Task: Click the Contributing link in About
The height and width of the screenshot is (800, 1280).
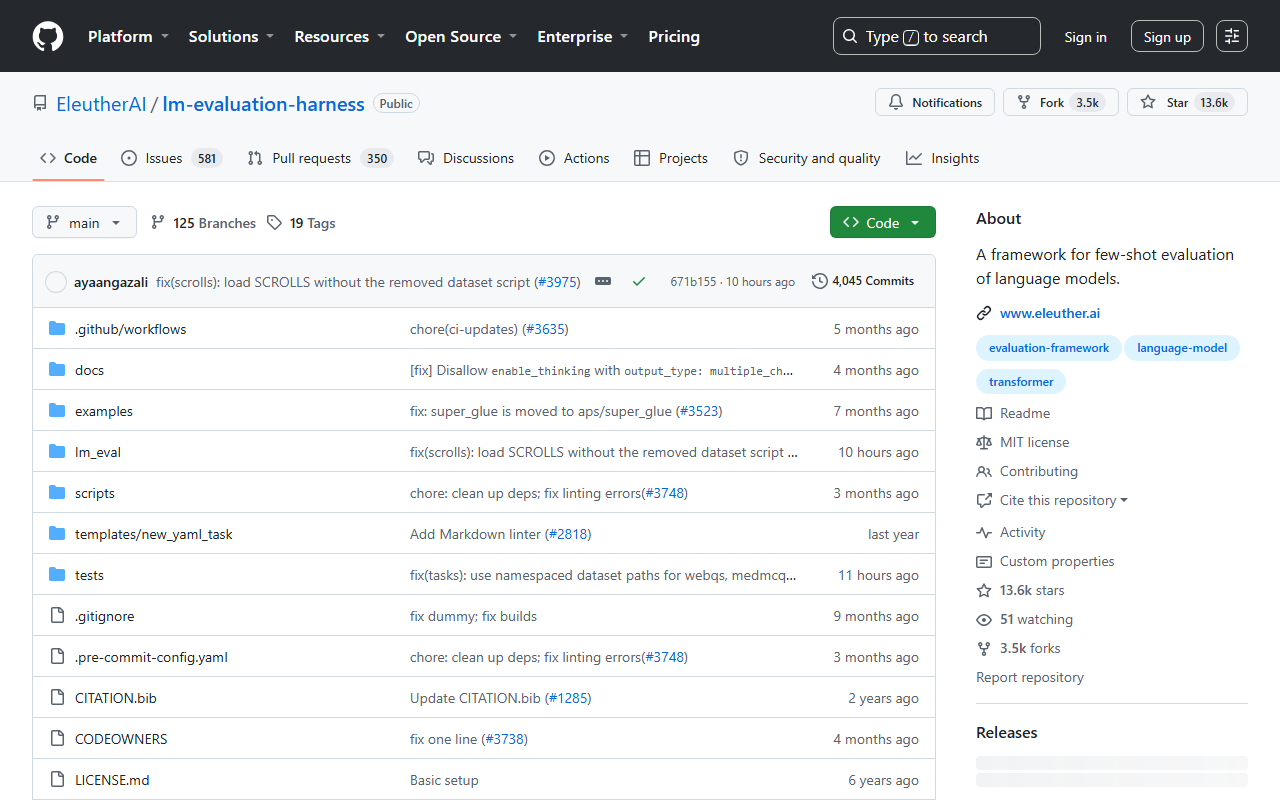Action: [x=1039, y=471]
